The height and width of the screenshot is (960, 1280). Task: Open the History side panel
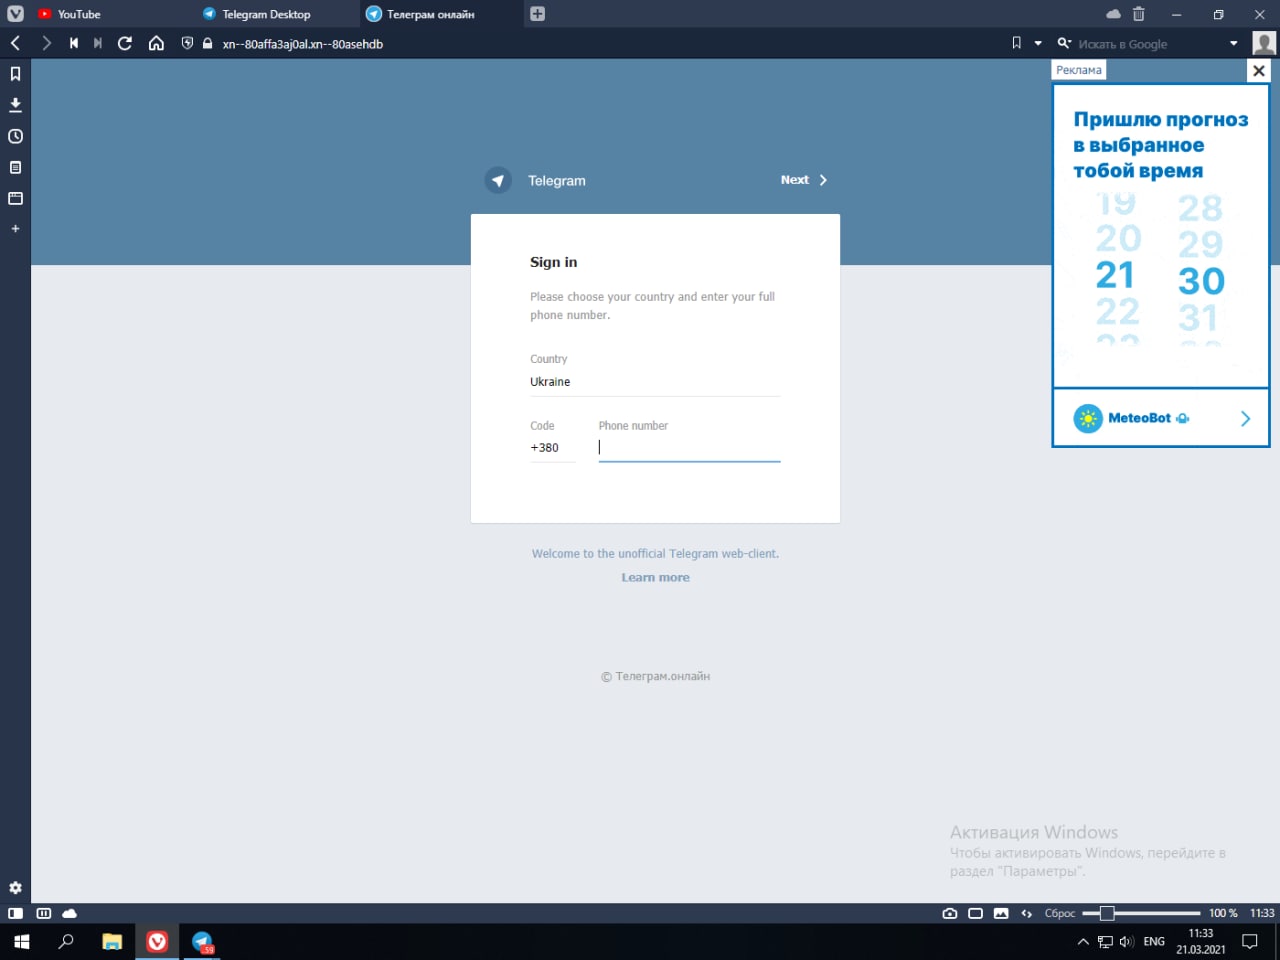pos(15,136)
